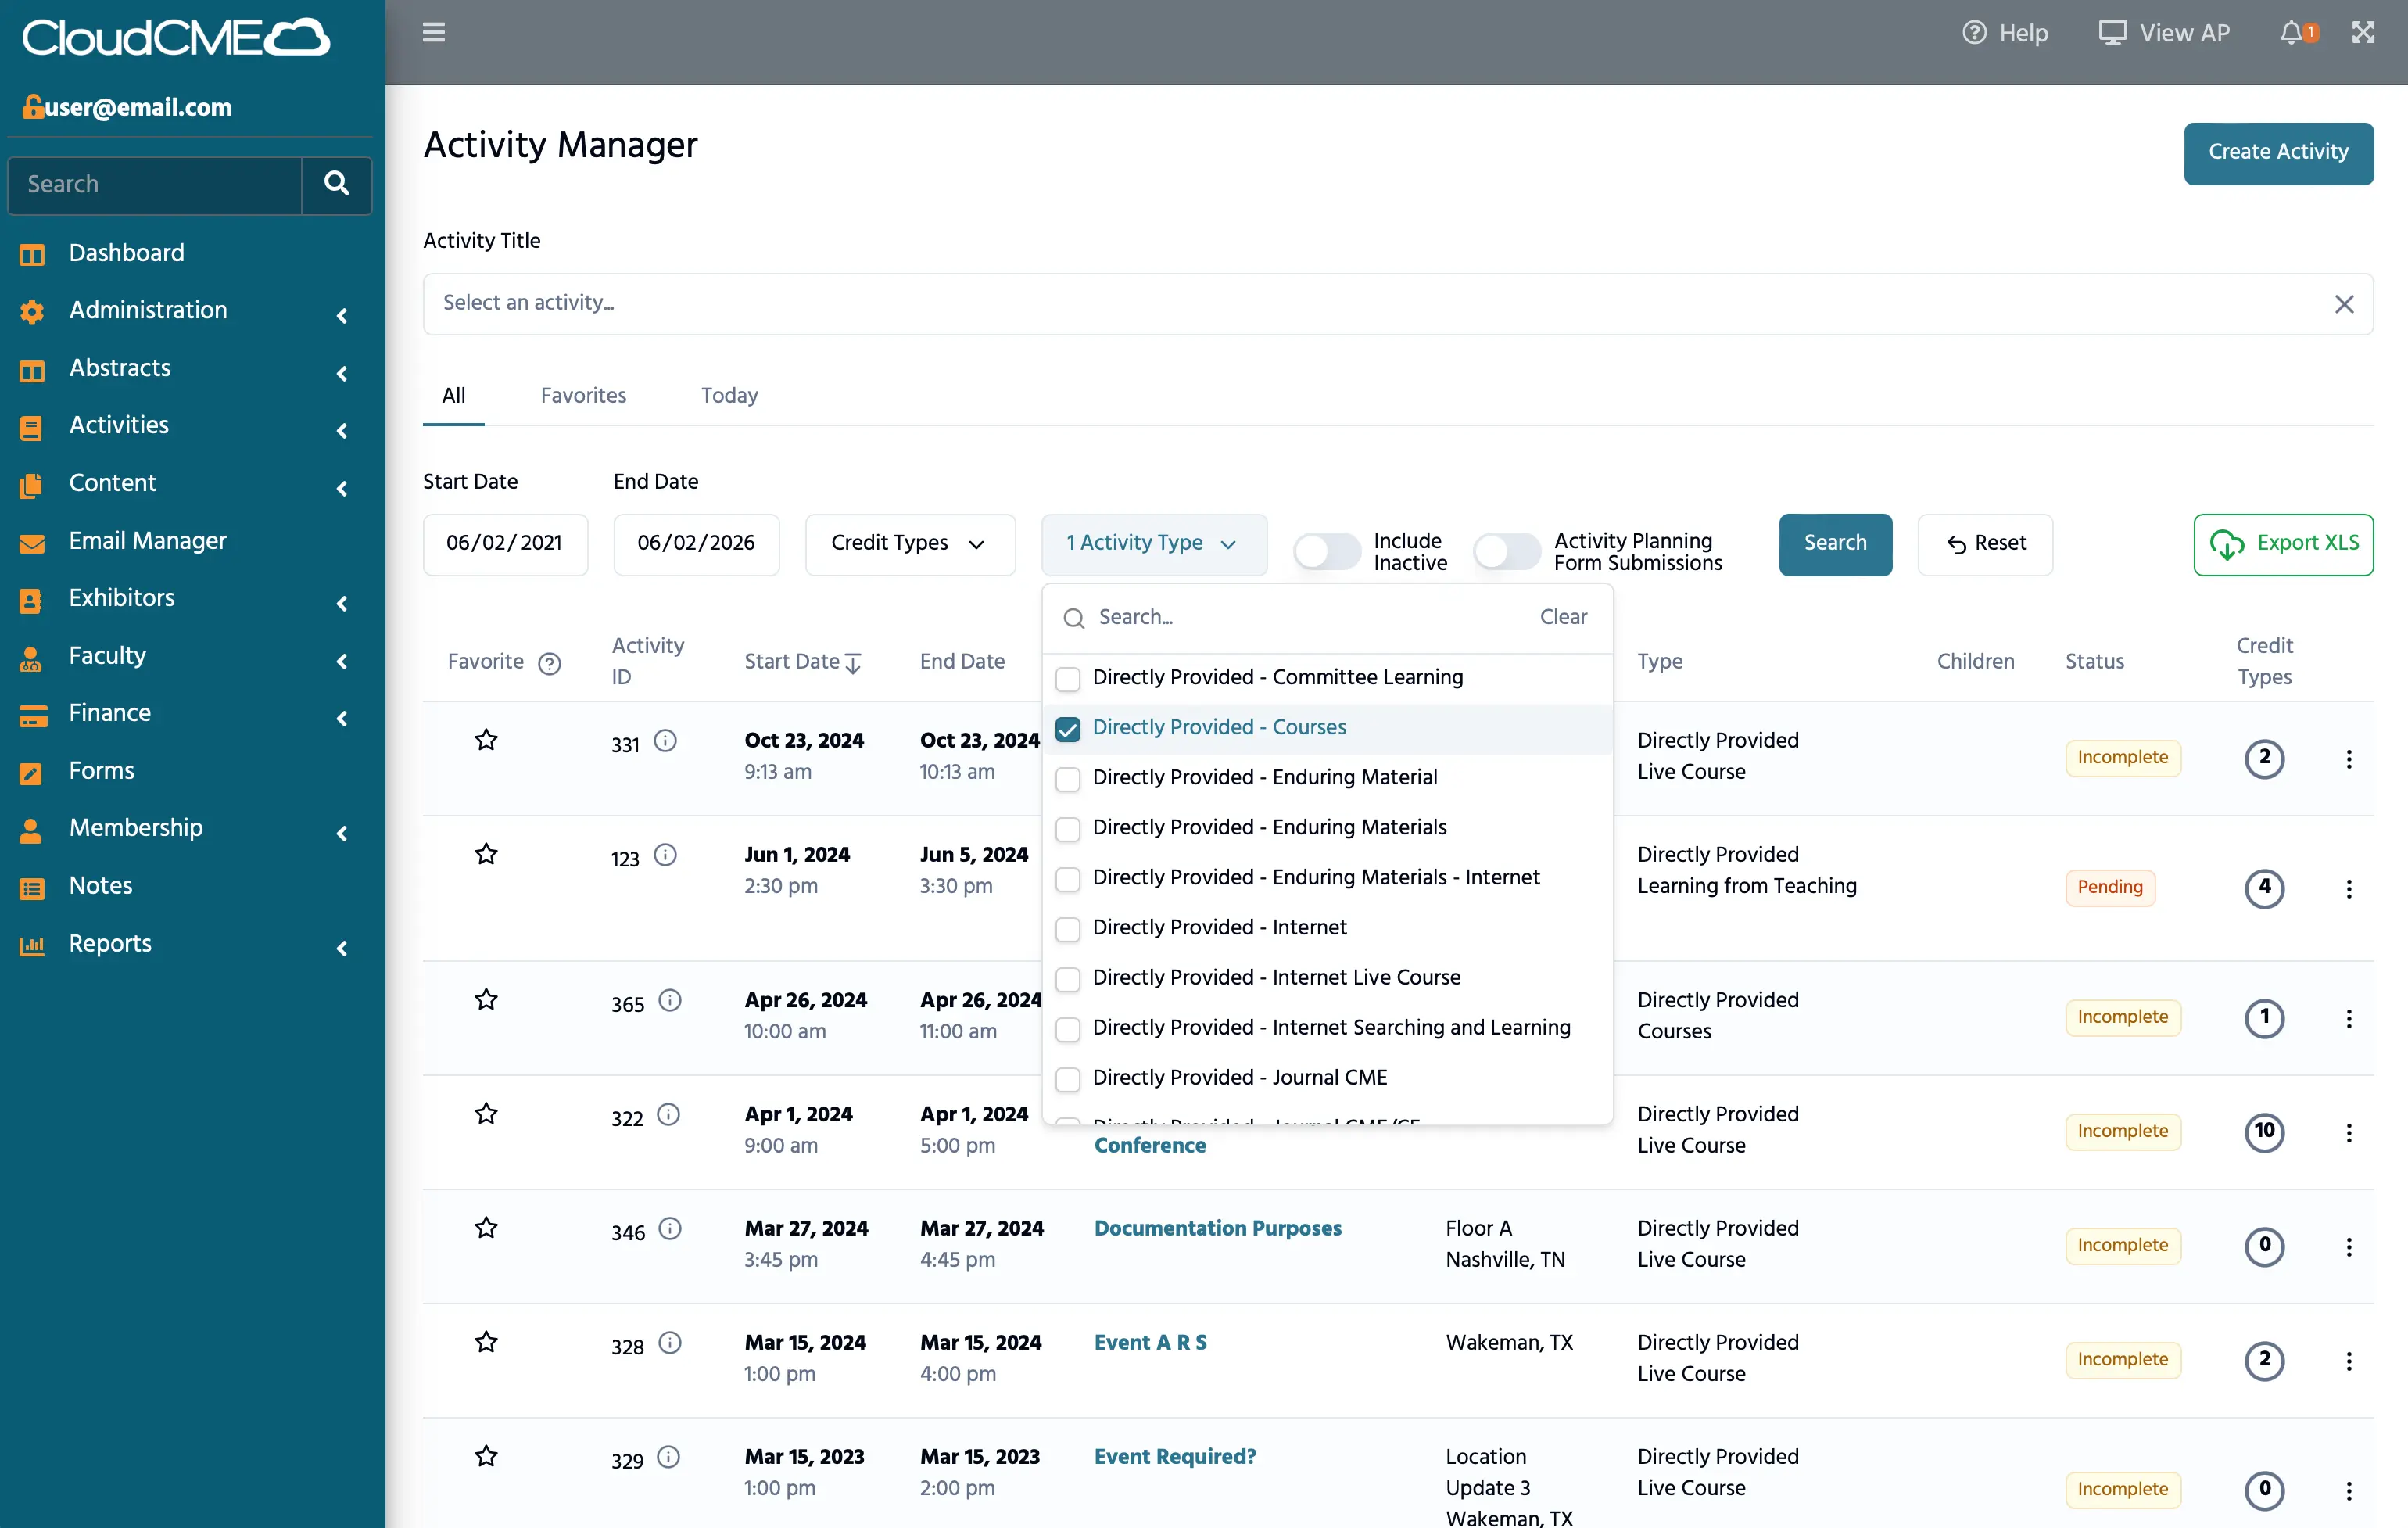Screen dimensions: 2408x1528
Task: Click the Create Activity button
Action: click(2277, 152)
